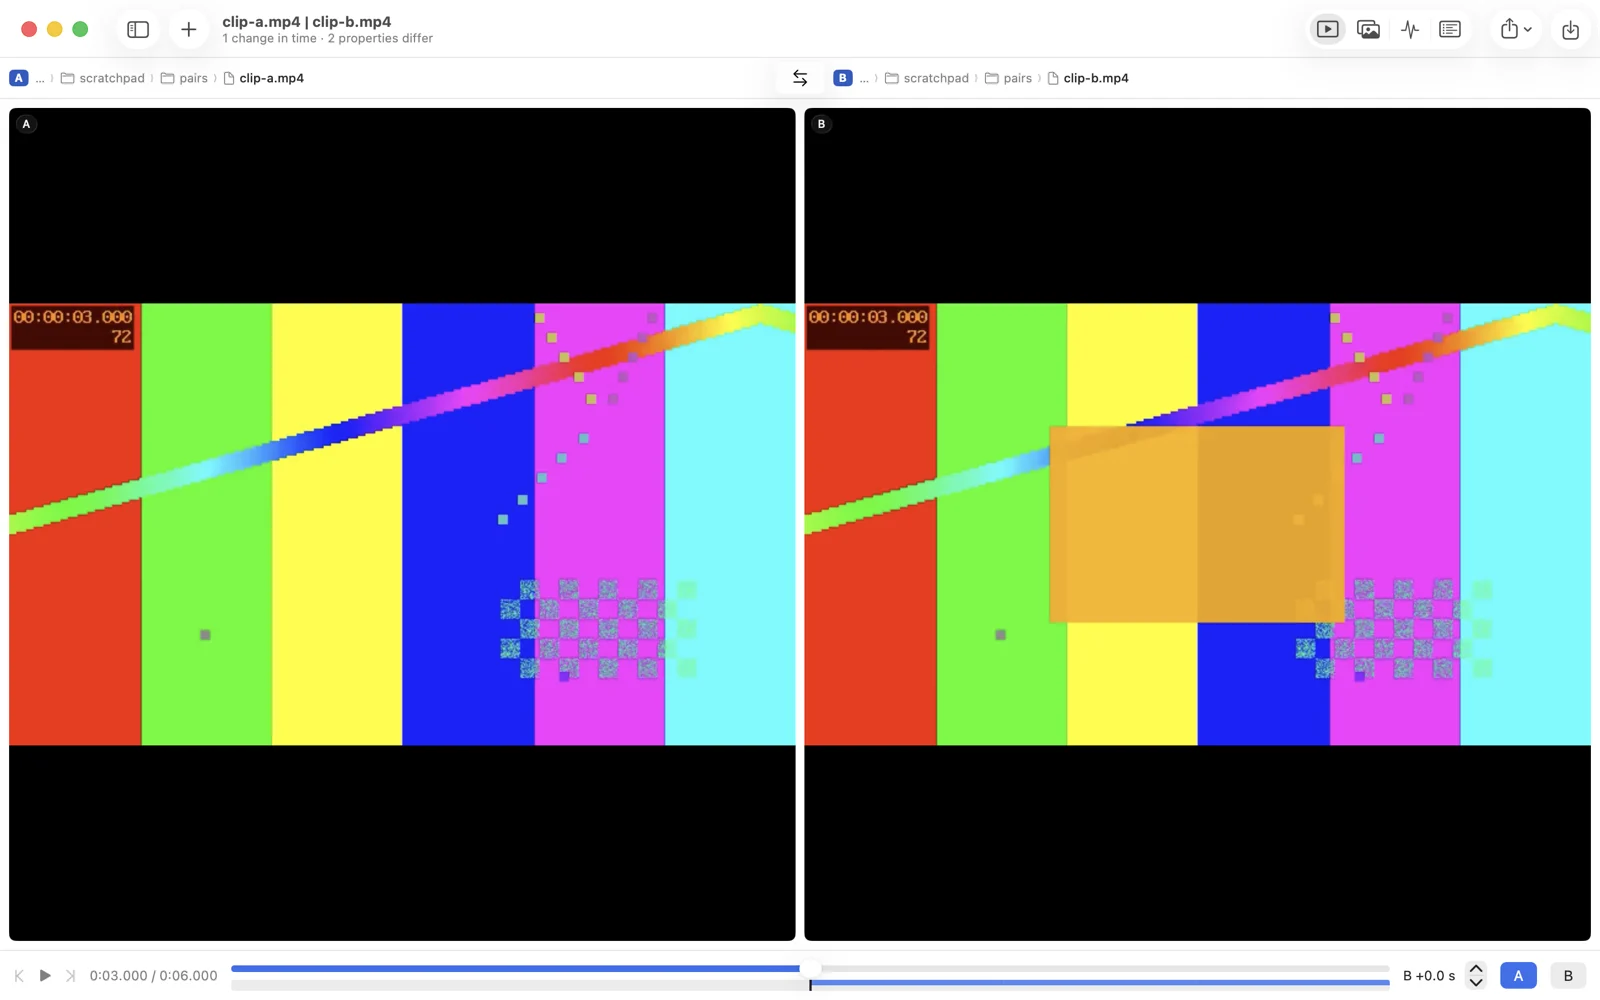Viewport: 1600px width, 1000px height.
Task: Open scratchpad folder in path A
Action: tap(103, 78)
